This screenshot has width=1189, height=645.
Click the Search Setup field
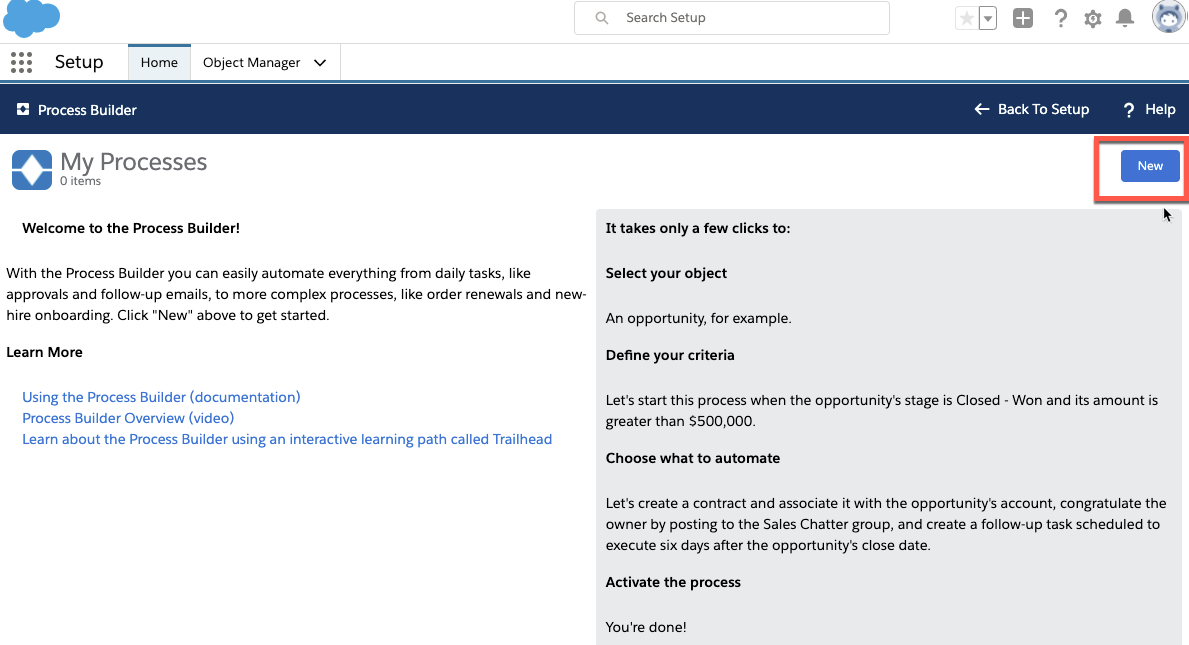coord(732,17)
